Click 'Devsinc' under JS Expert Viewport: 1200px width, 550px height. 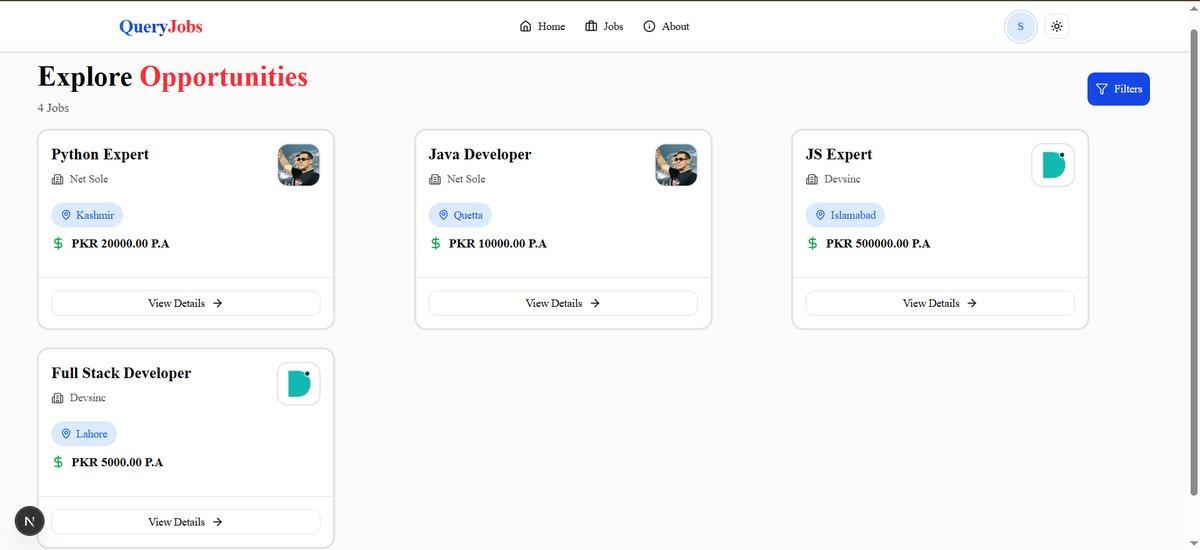click(x=842, y=179)
